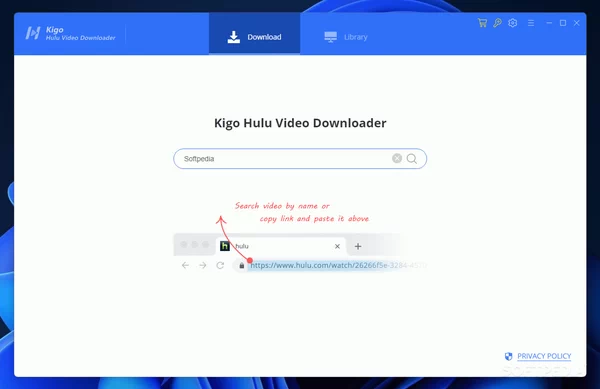Image resolution: width=600 pixels, height=389 pixels.
Task: Maximize the Kigo window
Action: point(563,23)
